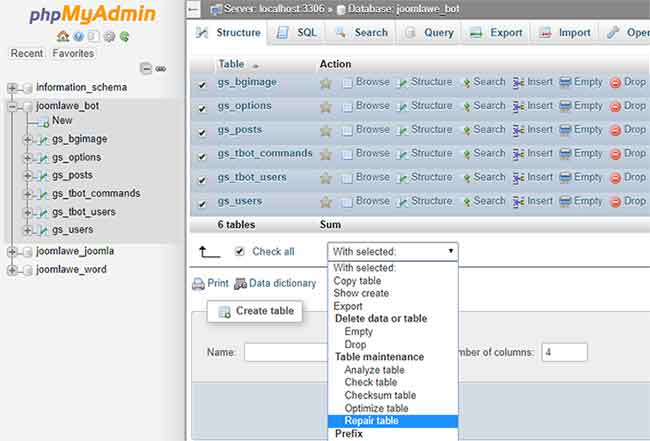Open the settings gear icon in the sidebar
The height and width of the screenshot is (441, 650).
109,37
